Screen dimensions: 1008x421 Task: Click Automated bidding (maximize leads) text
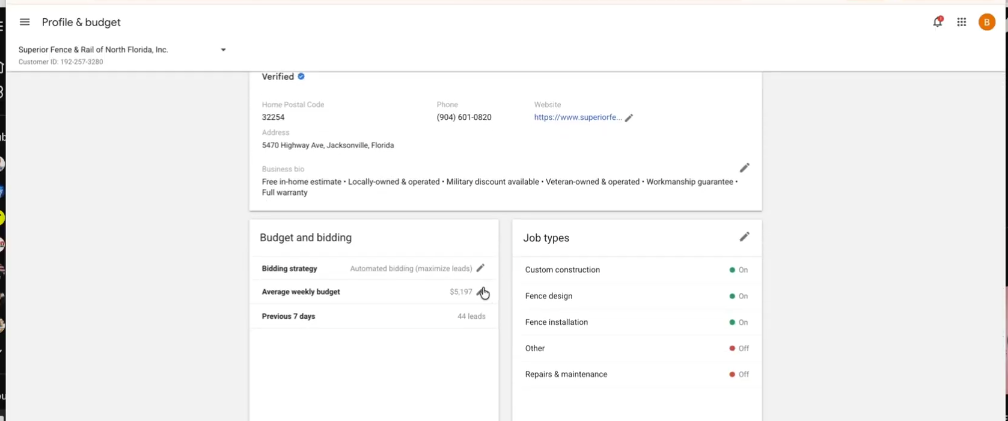pos(411,269)
